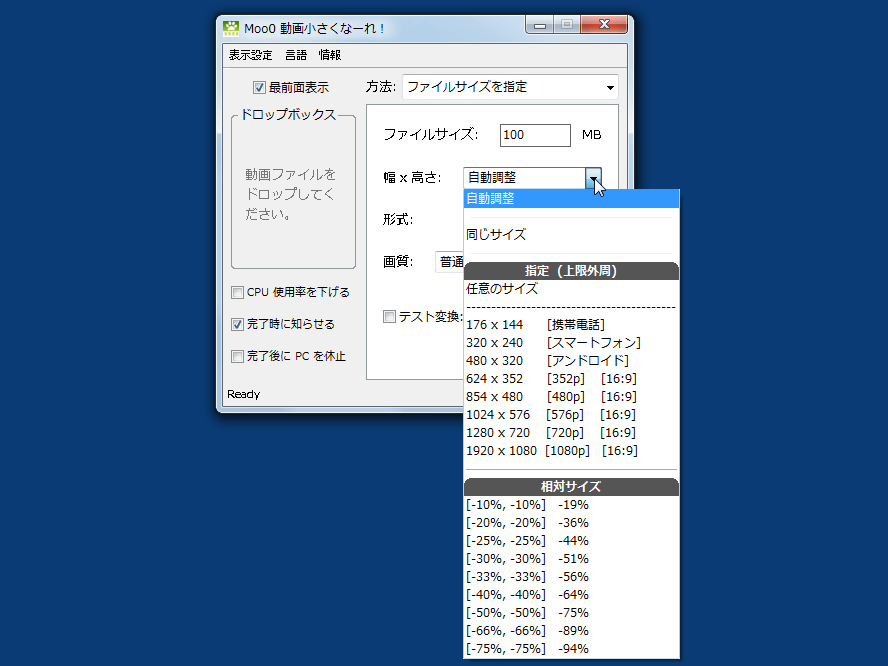Select relative size [-40%, -40%] -64%
This screenshot has height=666, width=888.
571,595
